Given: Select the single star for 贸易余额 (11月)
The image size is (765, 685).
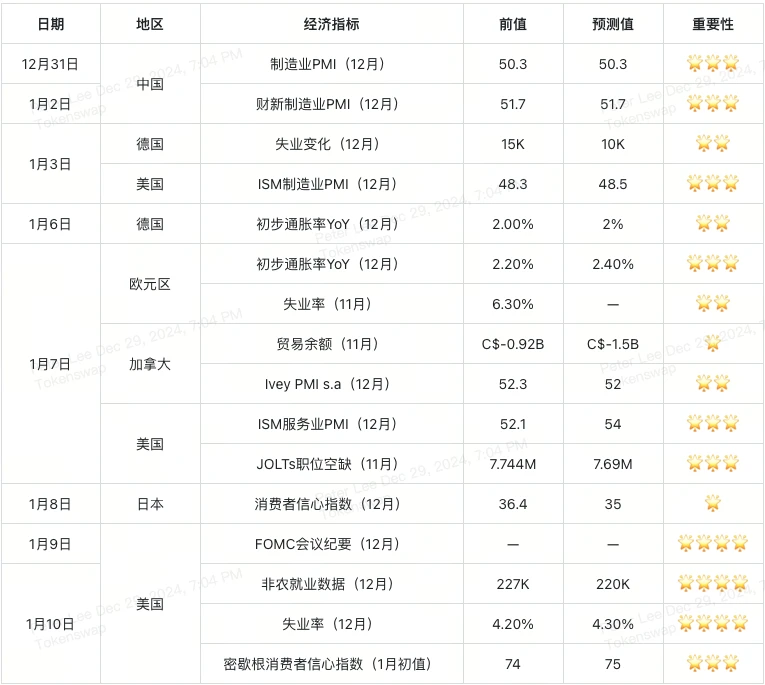Looking at the screenshot, I should [x=712, y=344].
